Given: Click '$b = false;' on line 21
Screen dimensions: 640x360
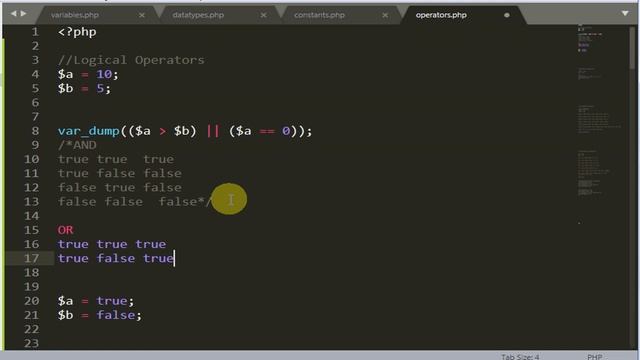Looking at the screenshot, I should (x=100, y=315).
